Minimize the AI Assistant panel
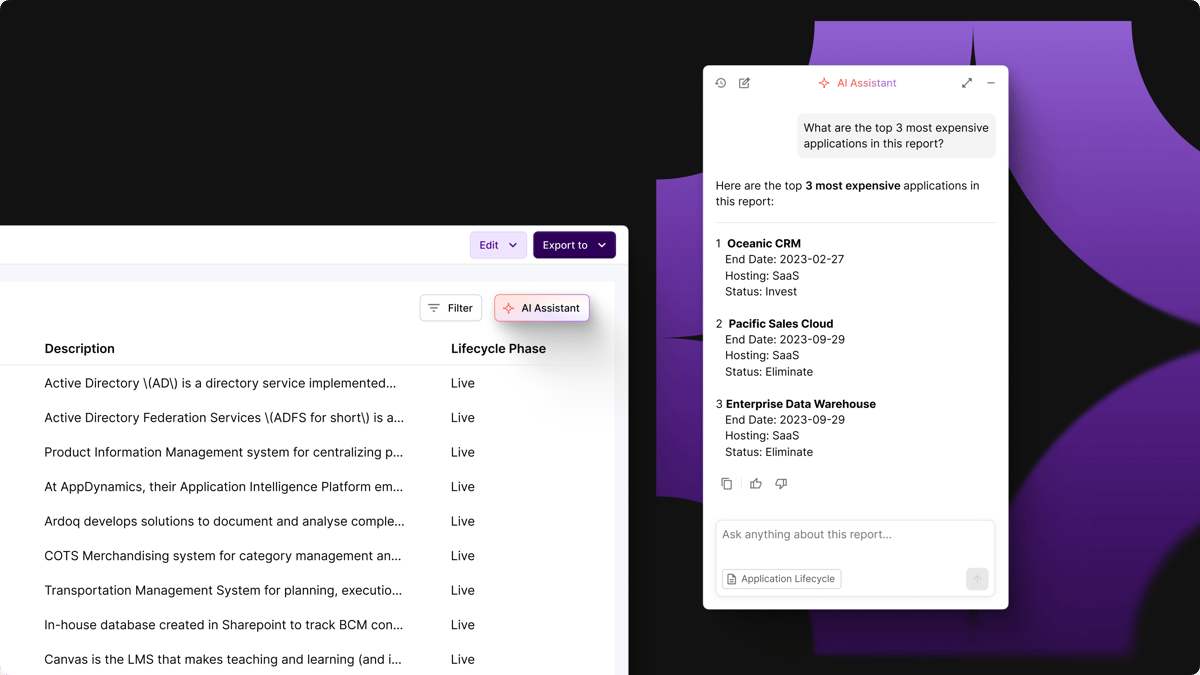This screenshot has width=1200, height=675. pyautogui.click(x=991, y=83)
